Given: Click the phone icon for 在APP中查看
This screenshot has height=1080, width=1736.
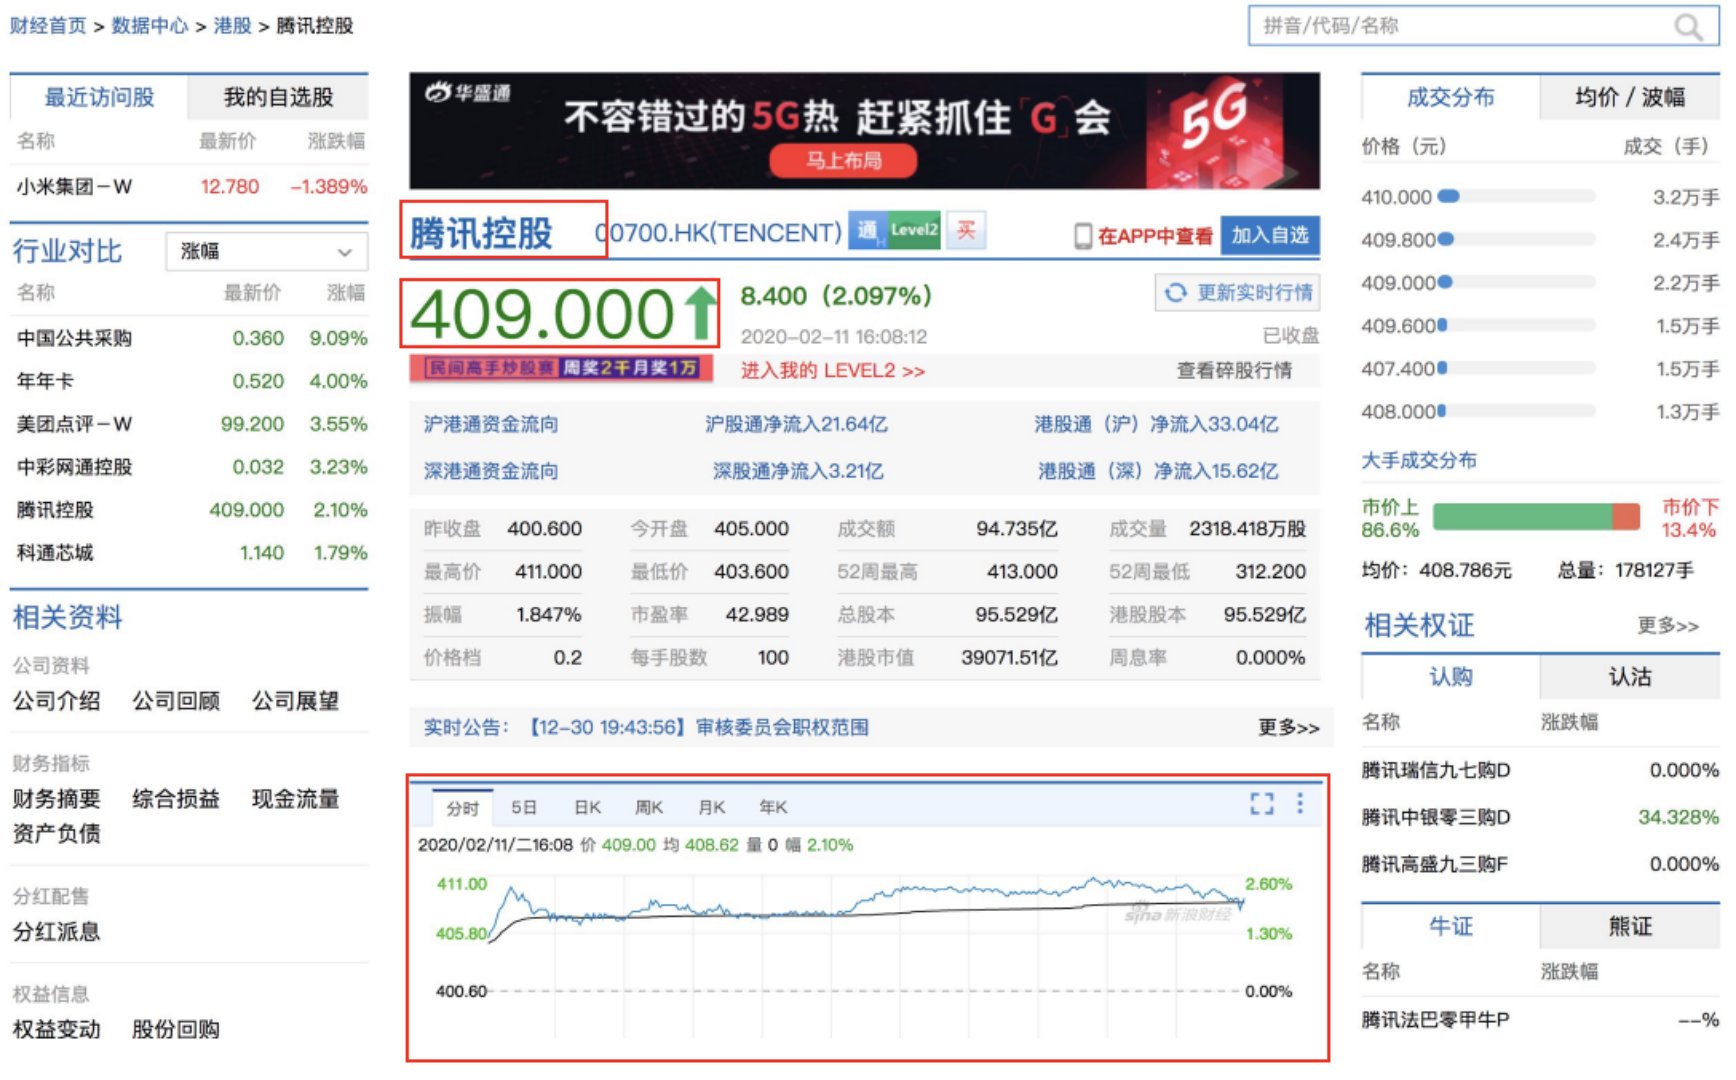Looking at the screenshot, I should pos(1082,236).
